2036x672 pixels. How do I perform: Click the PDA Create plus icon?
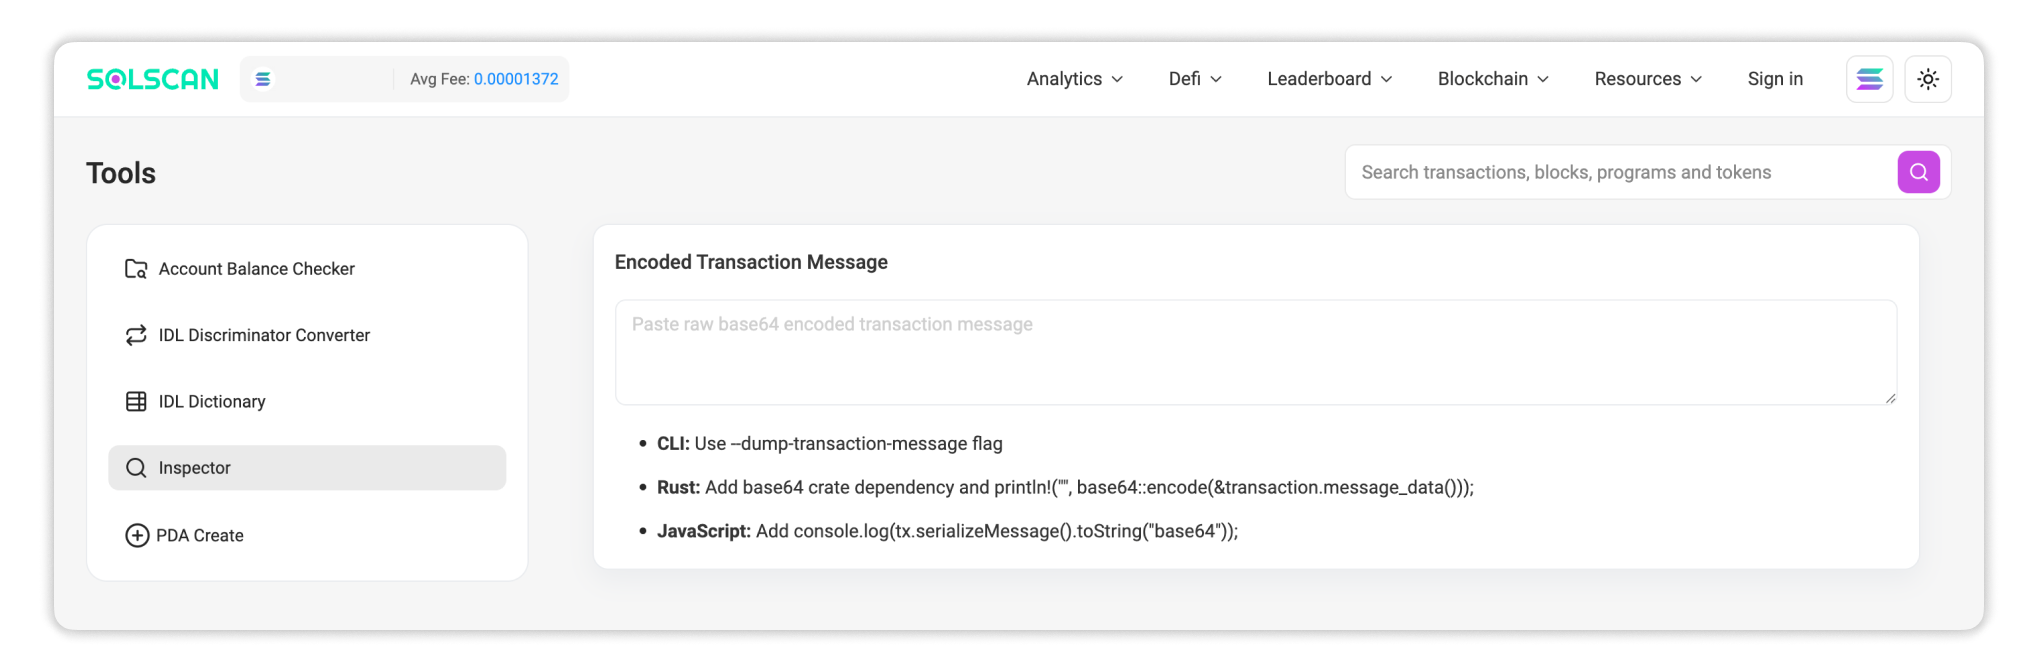(137, 536)
